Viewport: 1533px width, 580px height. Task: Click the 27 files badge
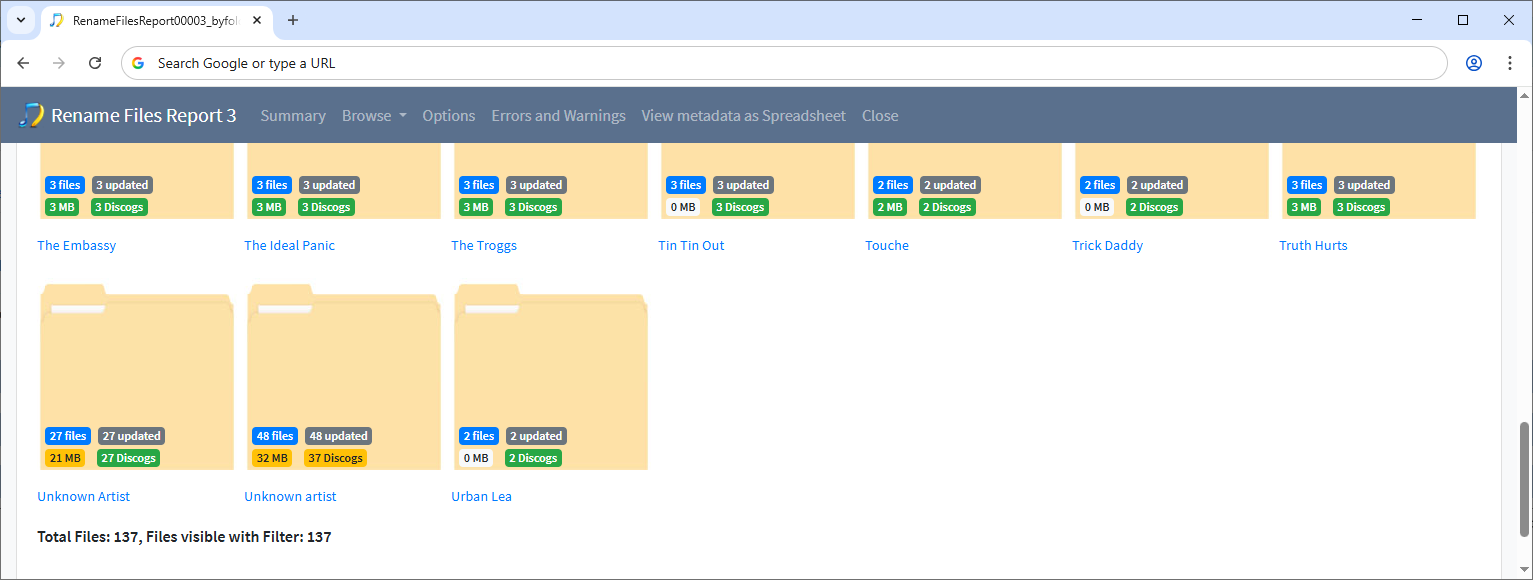(68, 436)
